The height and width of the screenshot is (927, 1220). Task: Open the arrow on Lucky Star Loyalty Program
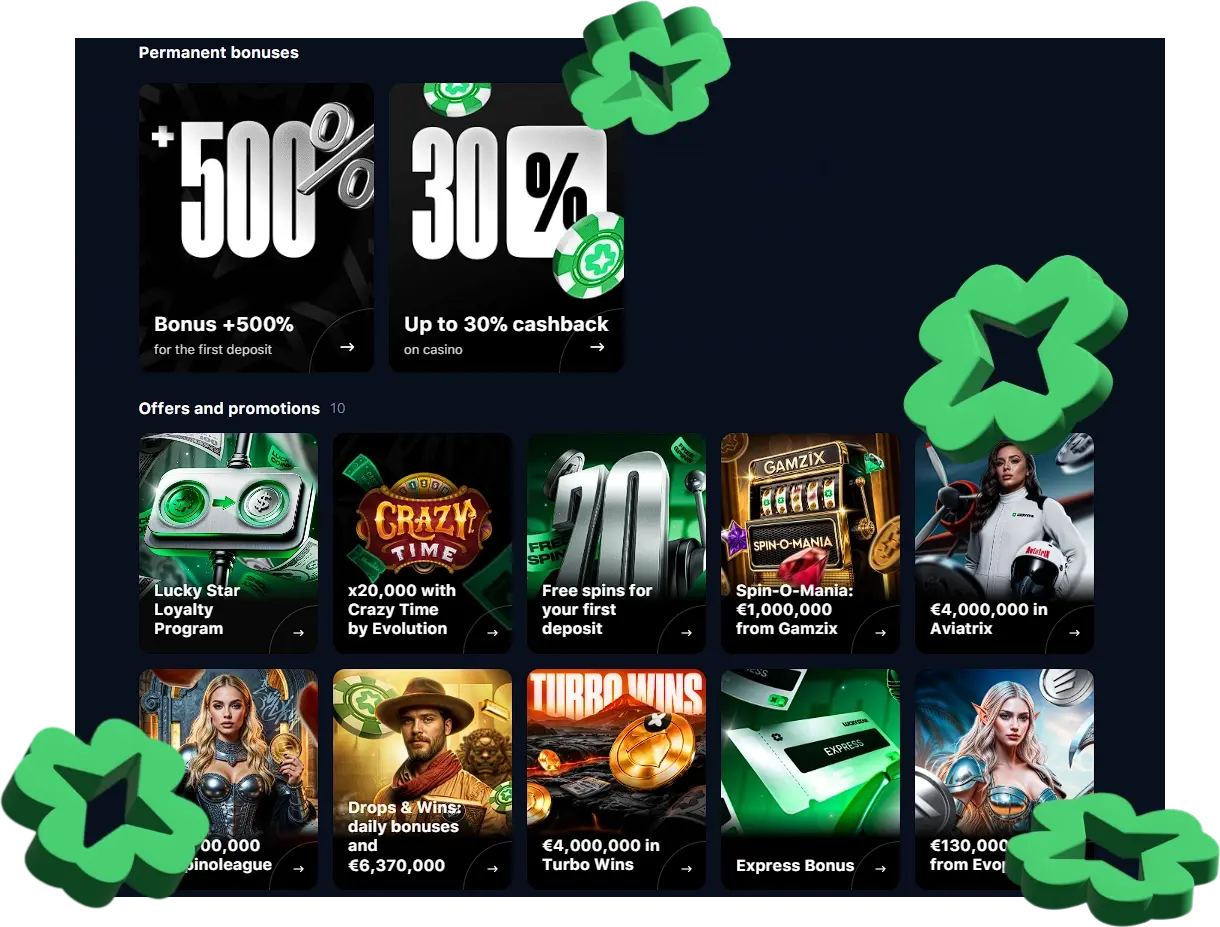(299, 633)
